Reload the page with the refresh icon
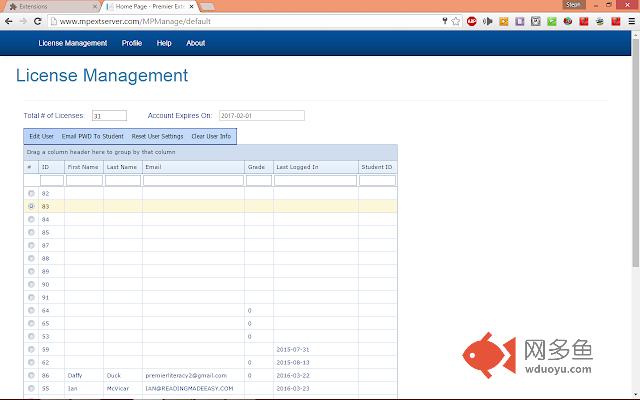This screenshot has width=640, height=400. [38, 21]
